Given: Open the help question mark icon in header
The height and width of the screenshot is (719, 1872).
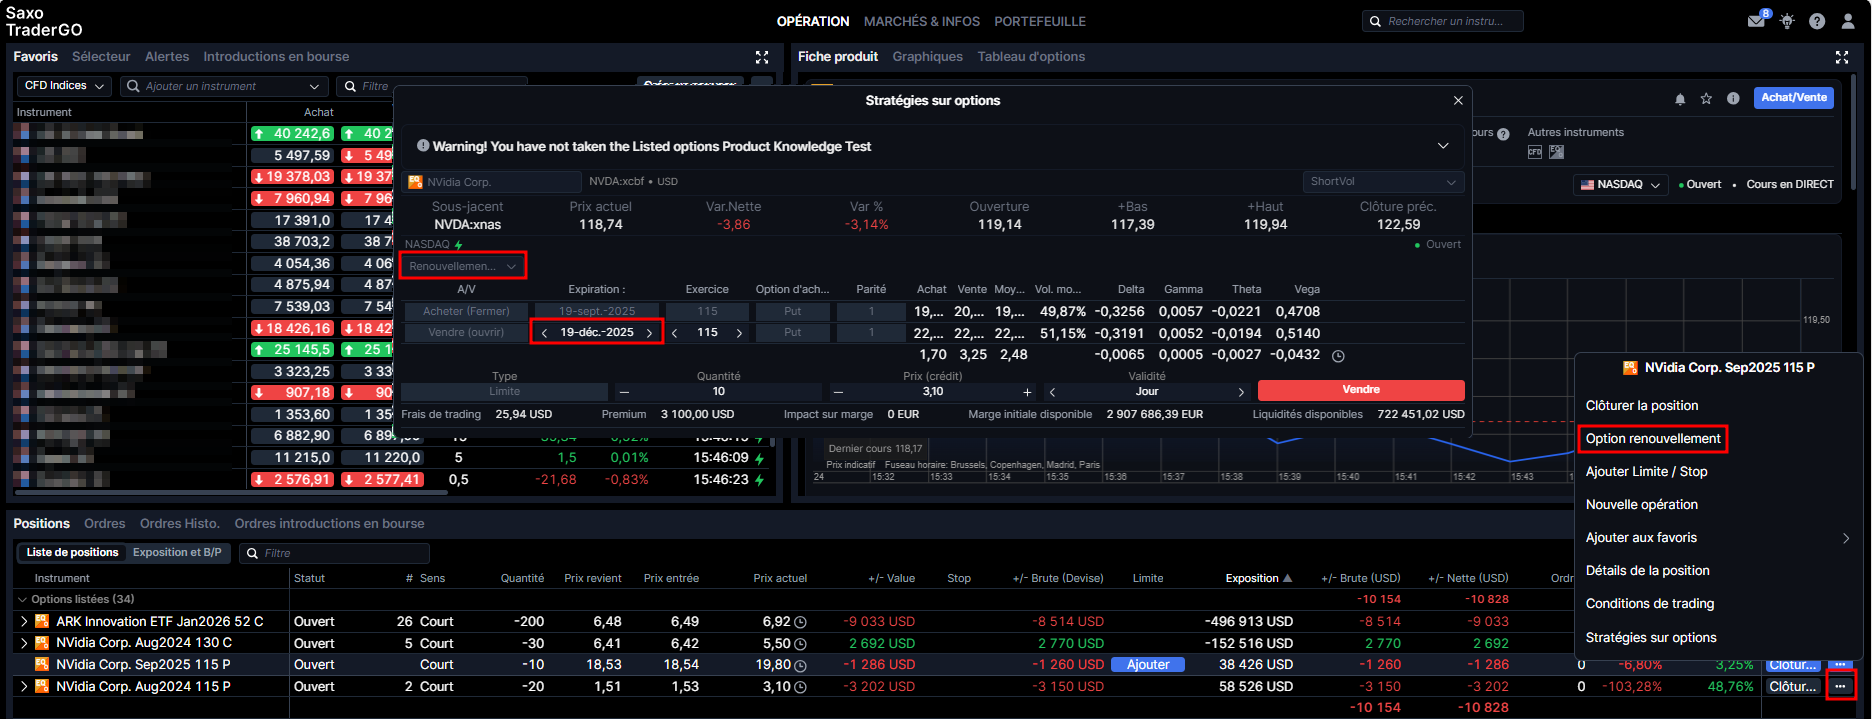Looking at the screenshot, I should tap(1817, 21).
